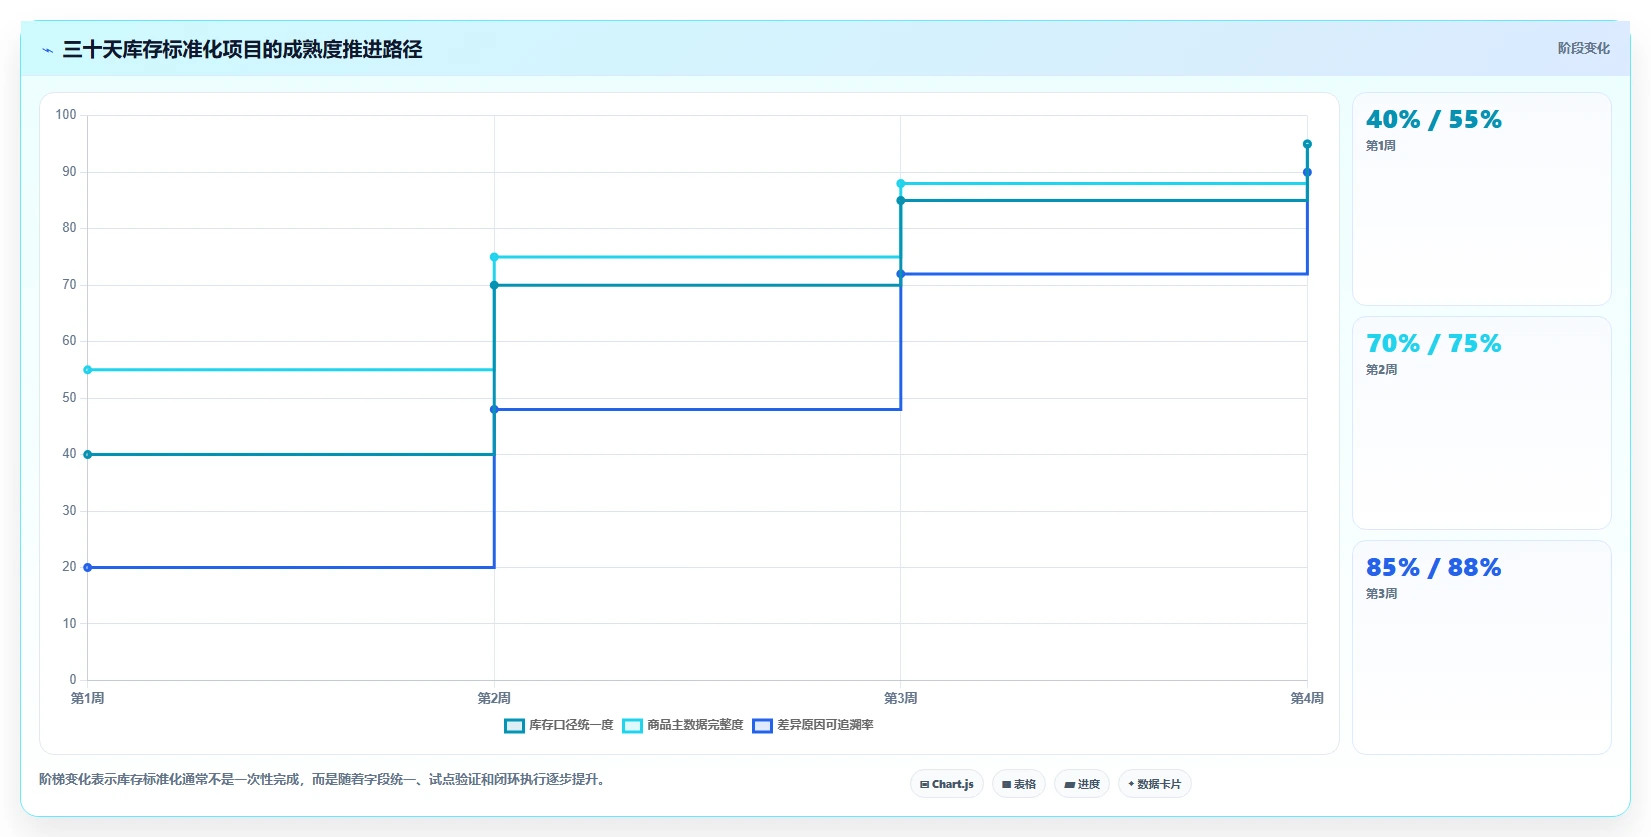Viewport: 1651px width, 837px height.
Task: Click the 阶段变化 label in header
Action: coord(1584,48)
